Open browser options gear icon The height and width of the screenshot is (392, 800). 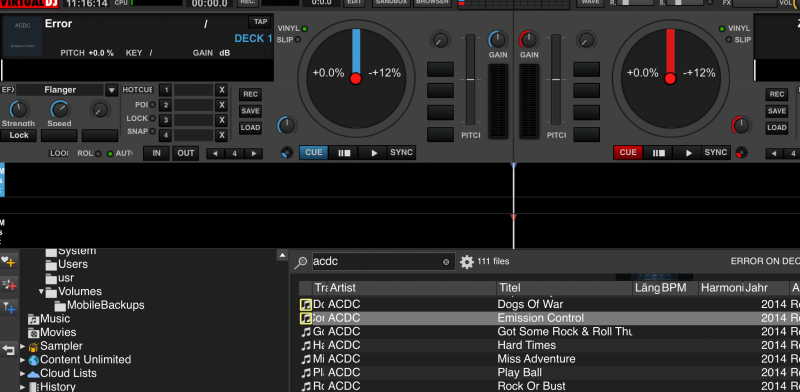click(x=467, y=262)
